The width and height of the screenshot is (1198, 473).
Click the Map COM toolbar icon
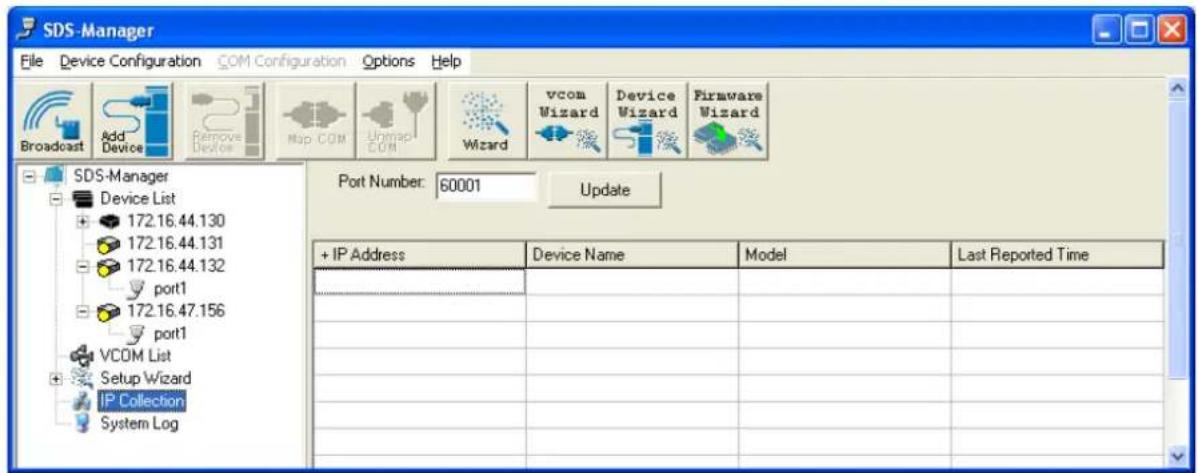[x=316, y=121]
